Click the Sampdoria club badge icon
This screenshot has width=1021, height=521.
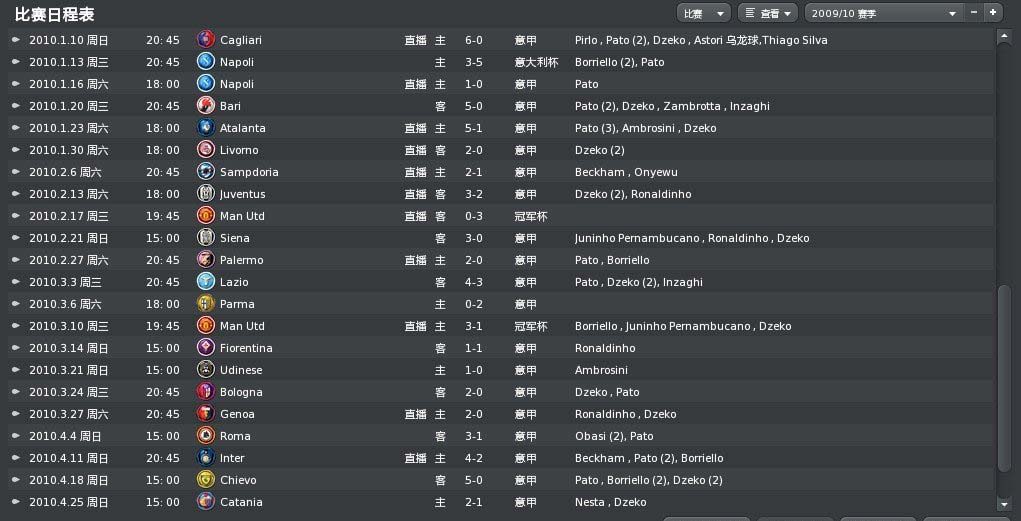tap(206, 172)
